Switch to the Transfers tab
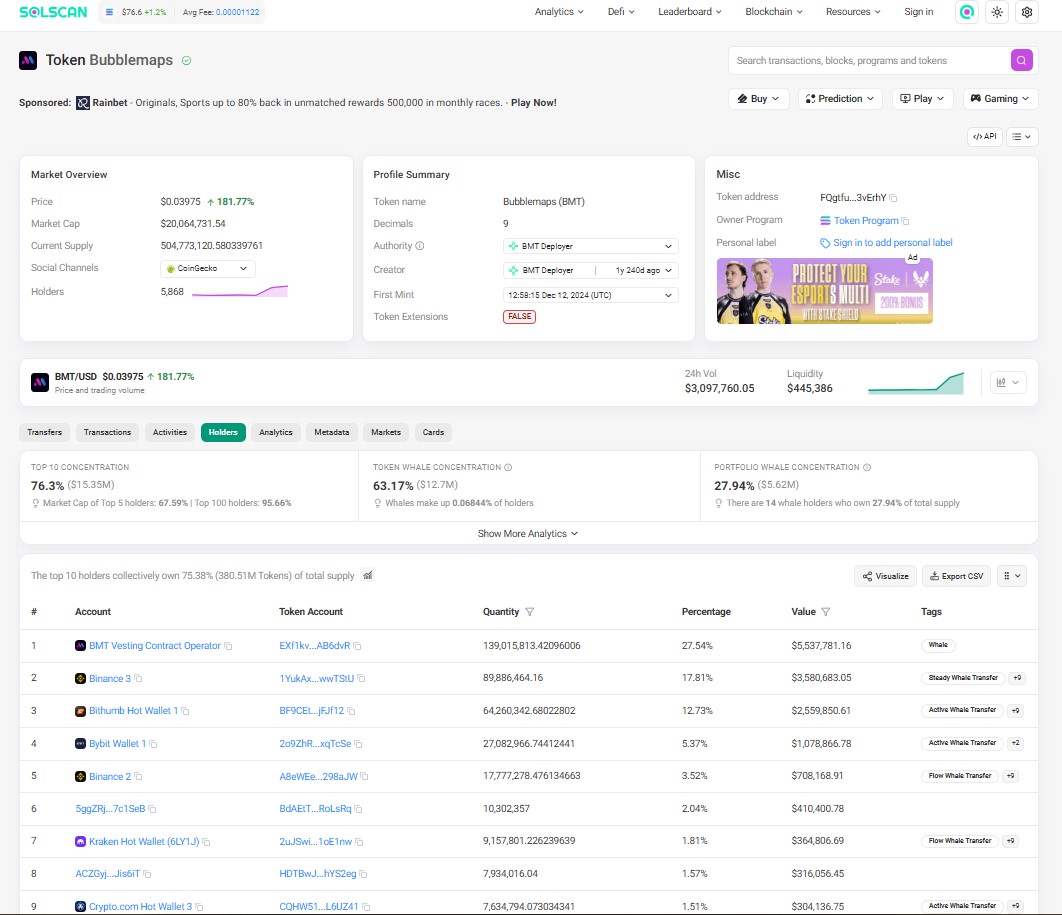Screen dimensions: 1062x915 coord(45,432)
